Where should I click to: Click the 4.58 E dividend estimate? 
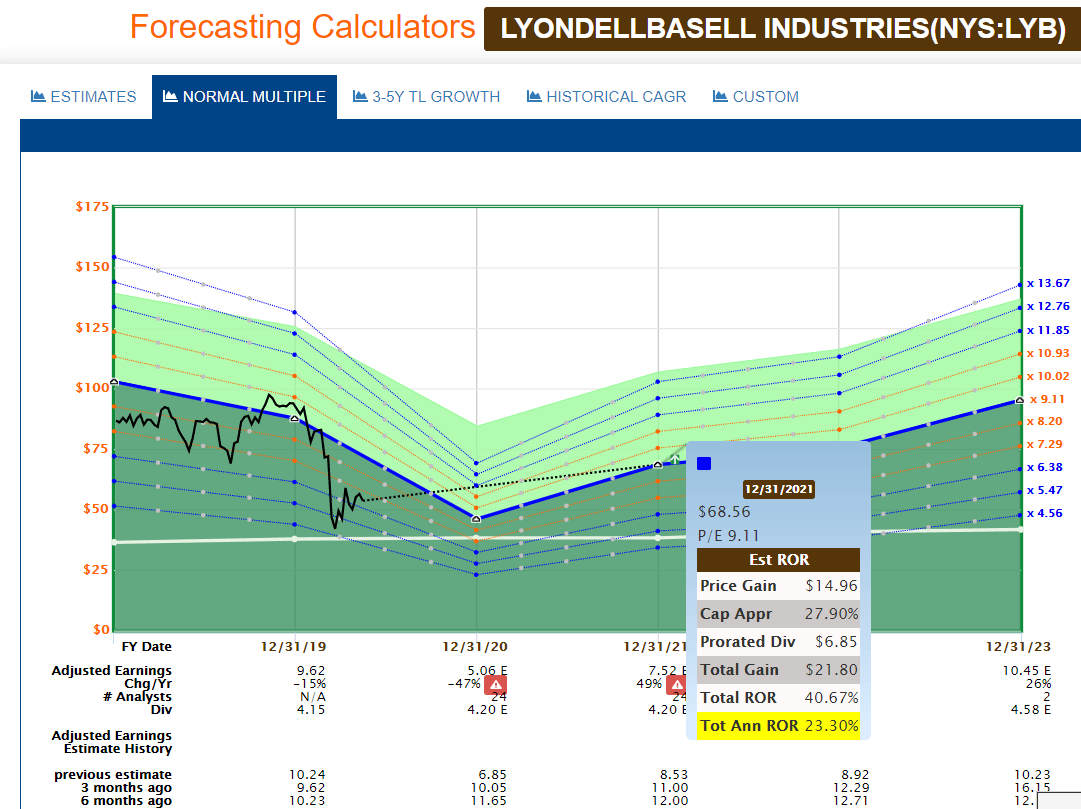[1031, 710]
